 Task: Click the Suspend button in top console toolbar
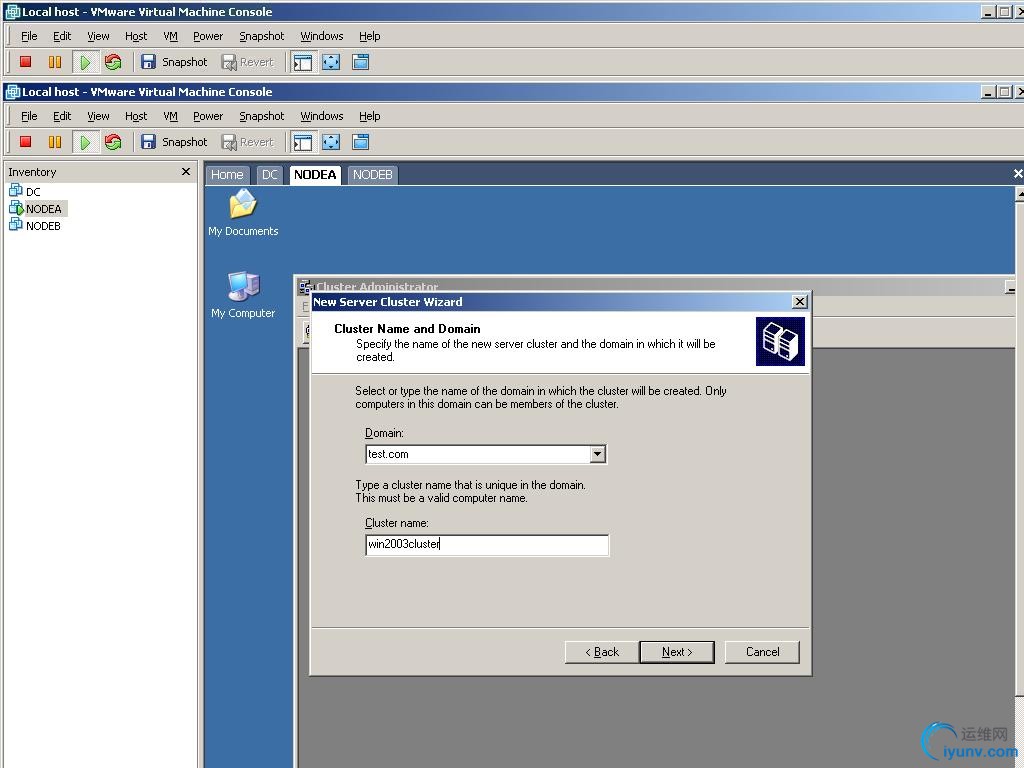pos(55,62)
